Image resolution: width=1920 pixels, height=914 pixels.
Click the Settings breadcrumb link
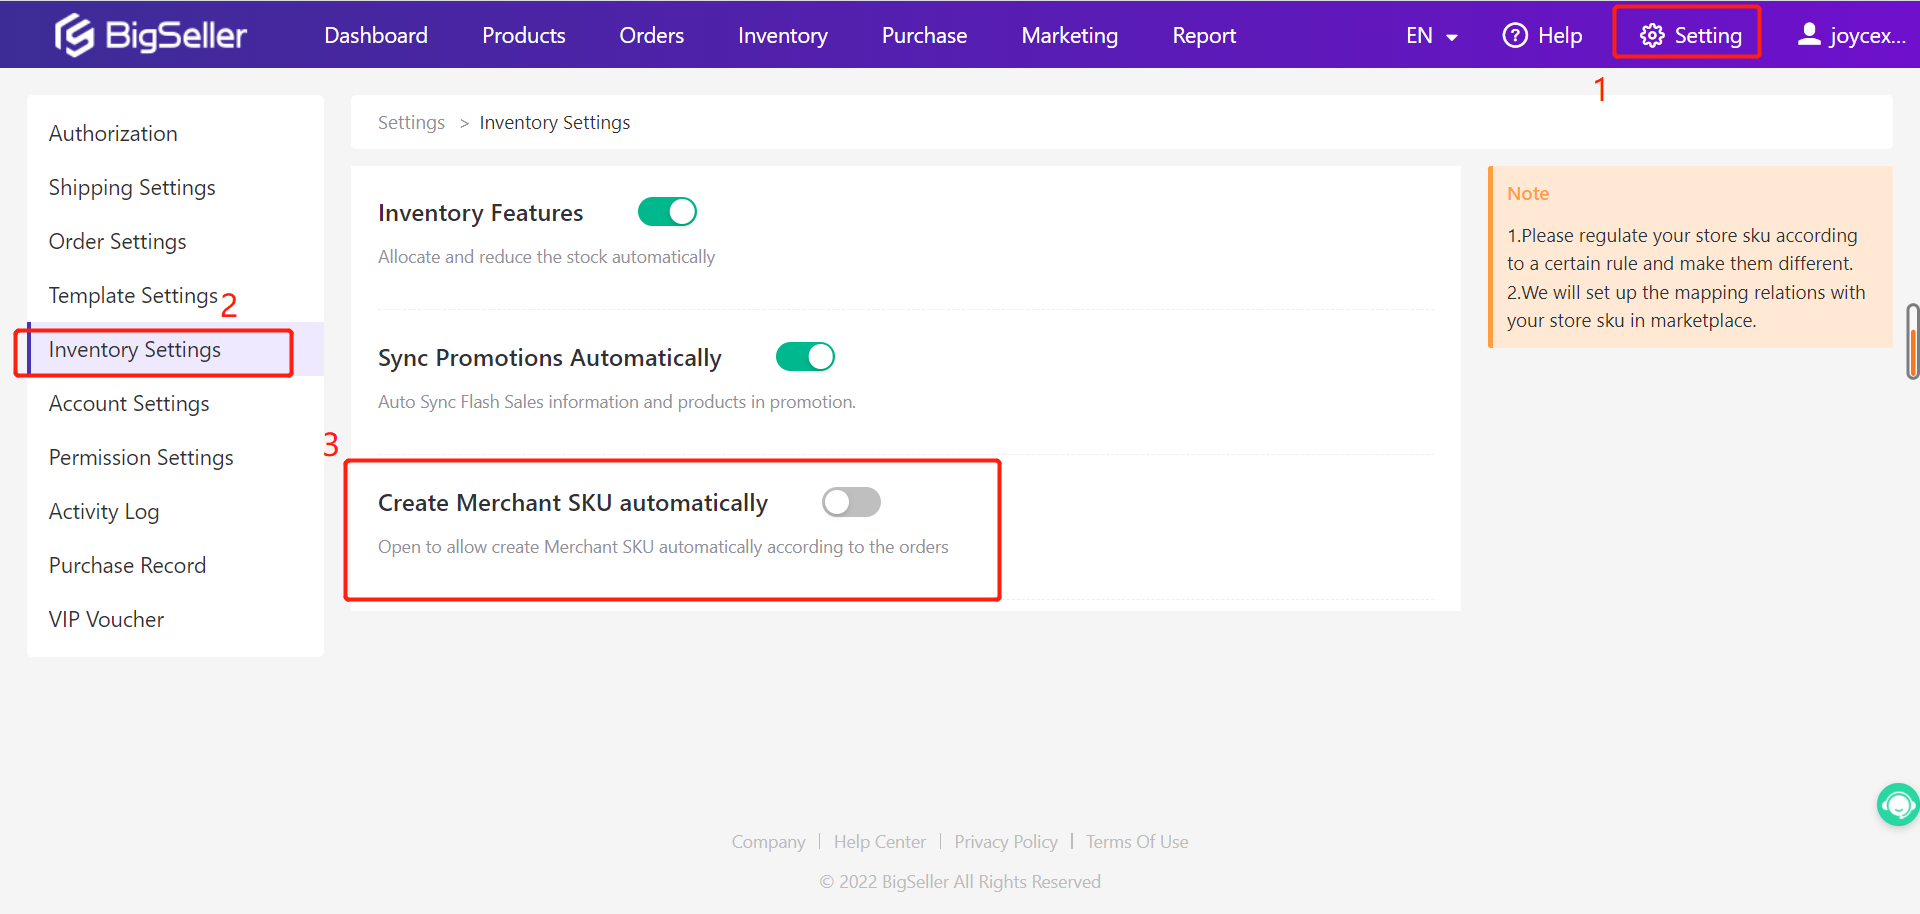point(411,122)
